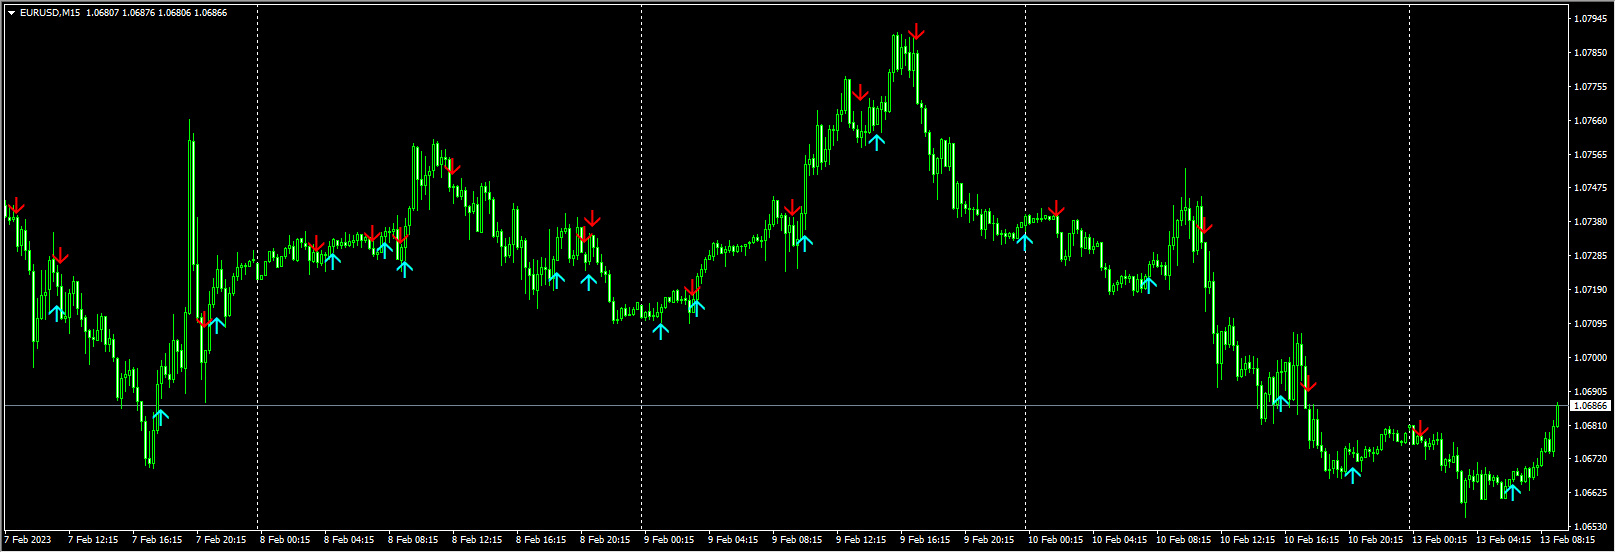Viewport: 1616px width, 553px height.
Task: Click the red sell arrow just after 13 Feb 00:15 separator
Action: [x=1421, y=430]
